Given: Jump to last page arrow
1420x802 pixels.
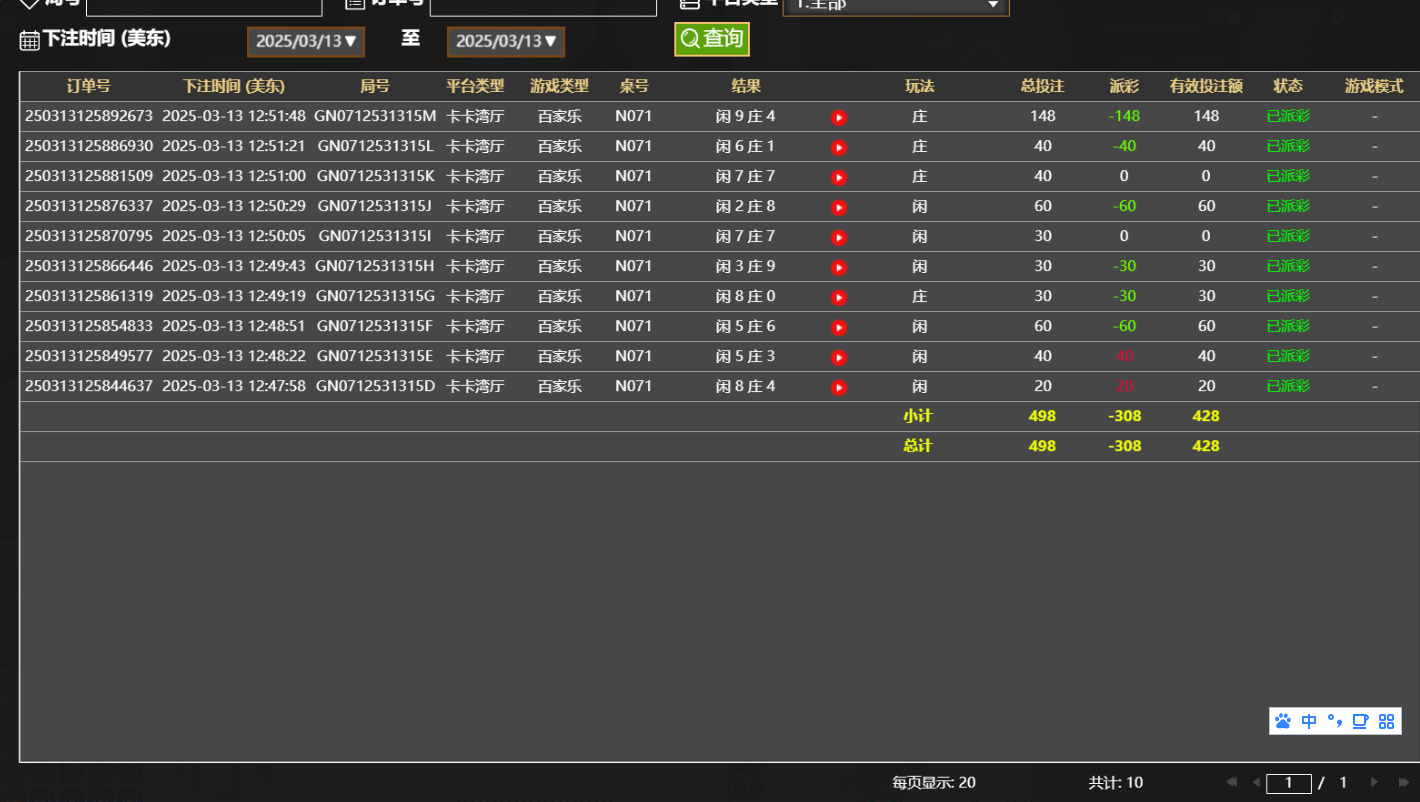Looking at the screenshot, I should tap(1405, 782).
